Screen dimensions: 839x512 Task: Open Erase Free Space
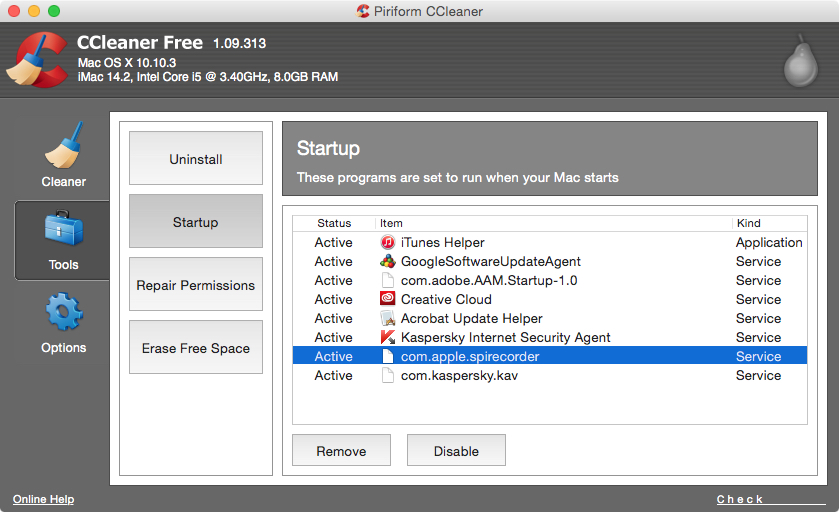tap(196, 347)
